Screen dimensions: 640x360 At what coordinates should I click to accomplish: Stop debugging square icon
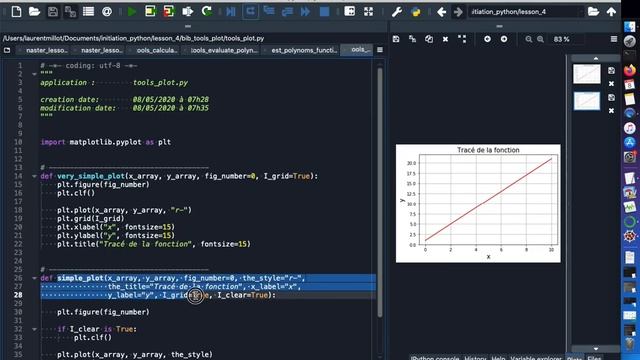pyautogui.click(x=324, y=11)
